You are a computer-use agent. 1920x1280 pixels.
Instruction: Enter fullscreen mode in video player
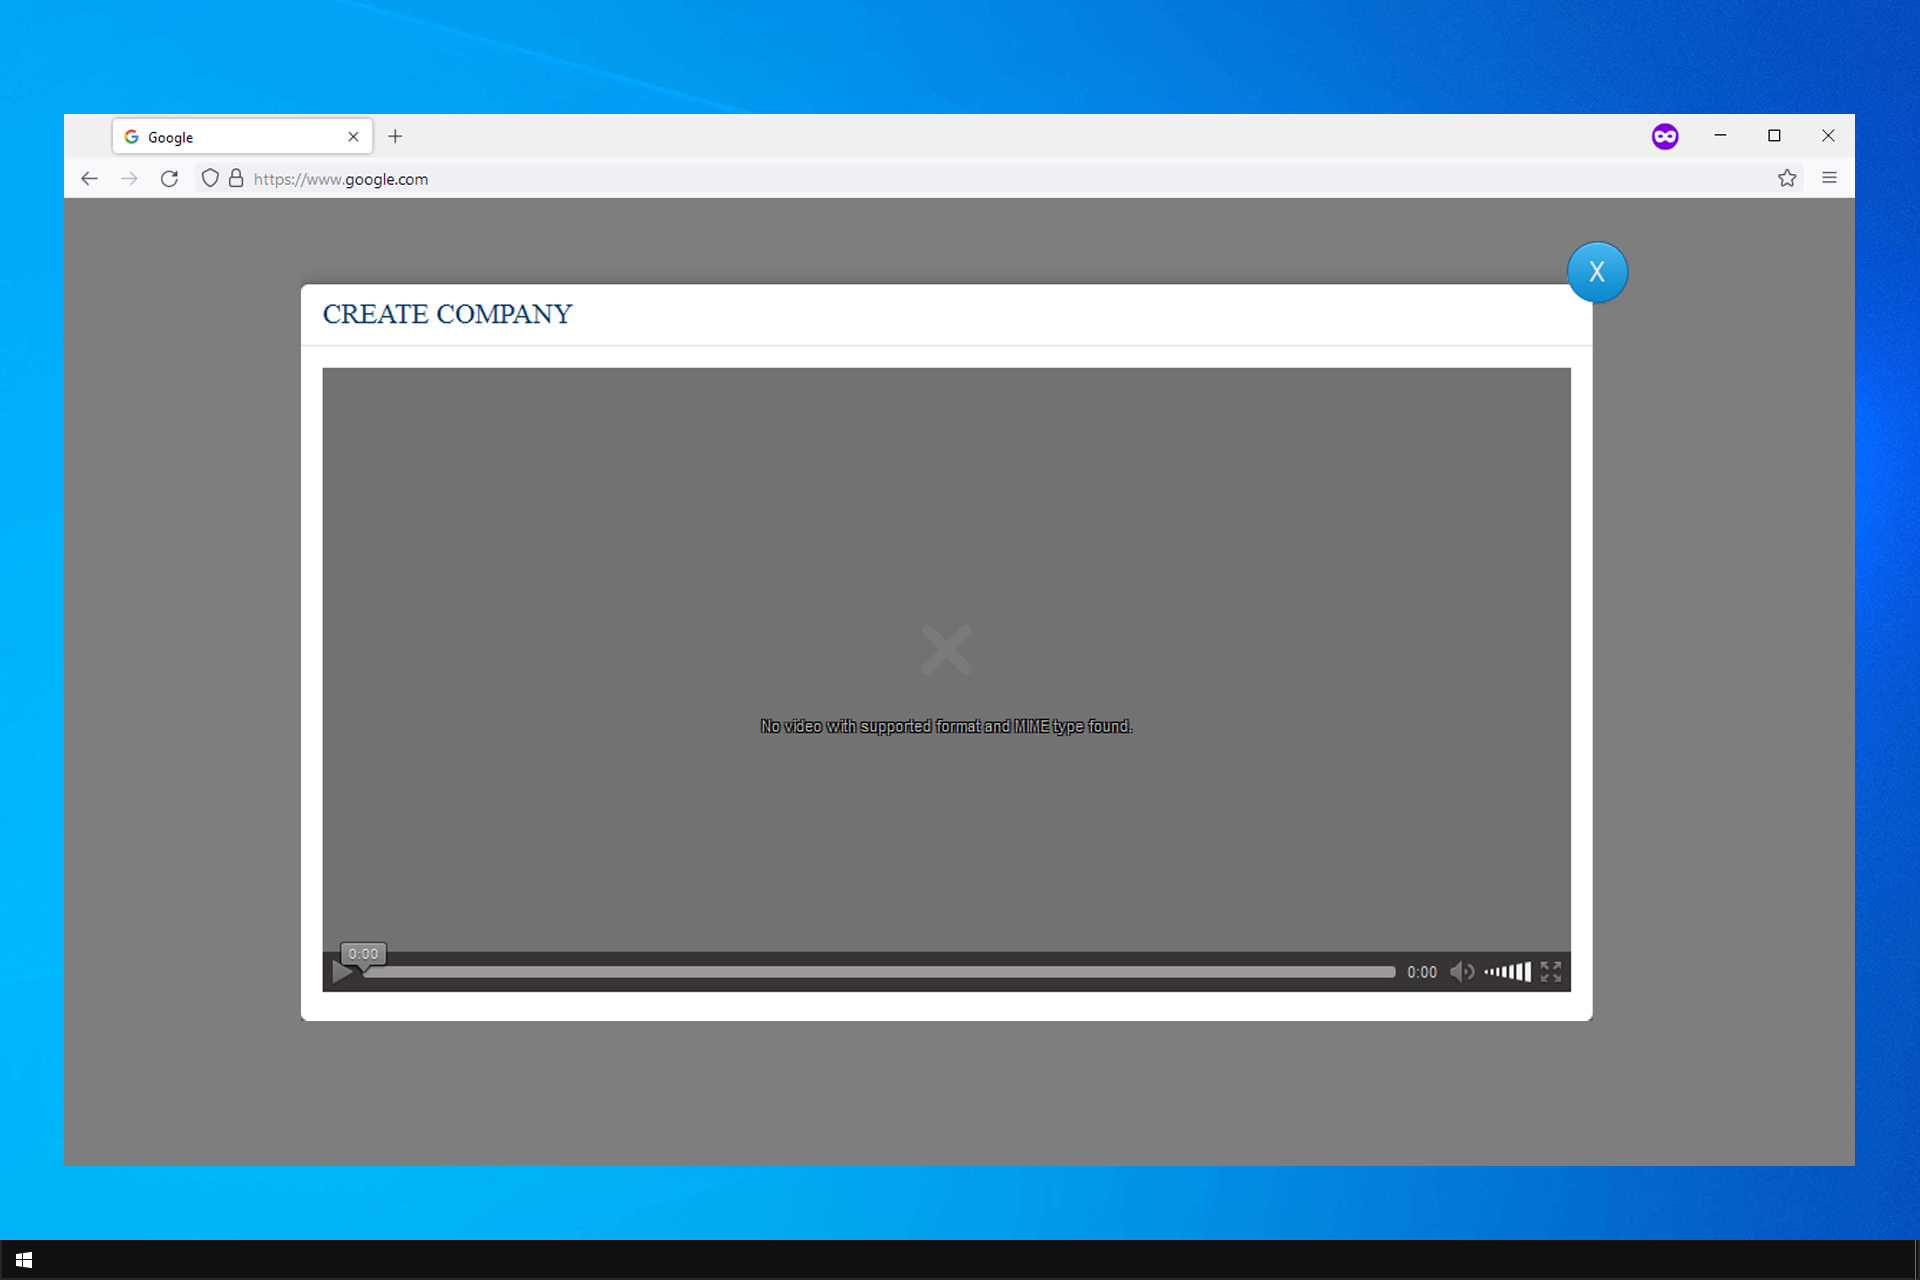pos(1551,971)
